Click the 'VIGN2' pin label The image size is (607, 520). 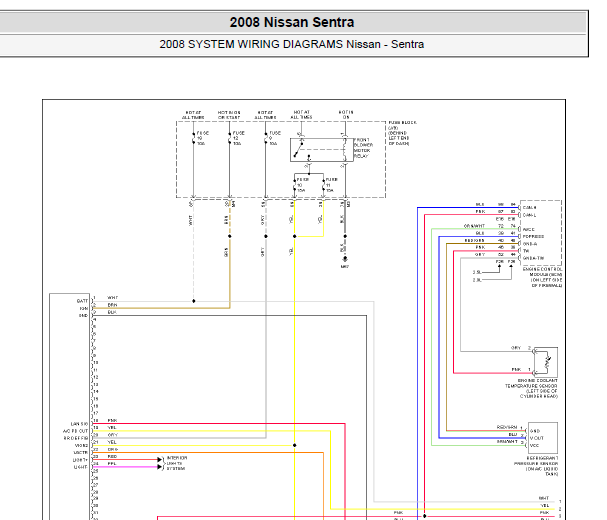[82, 446]
